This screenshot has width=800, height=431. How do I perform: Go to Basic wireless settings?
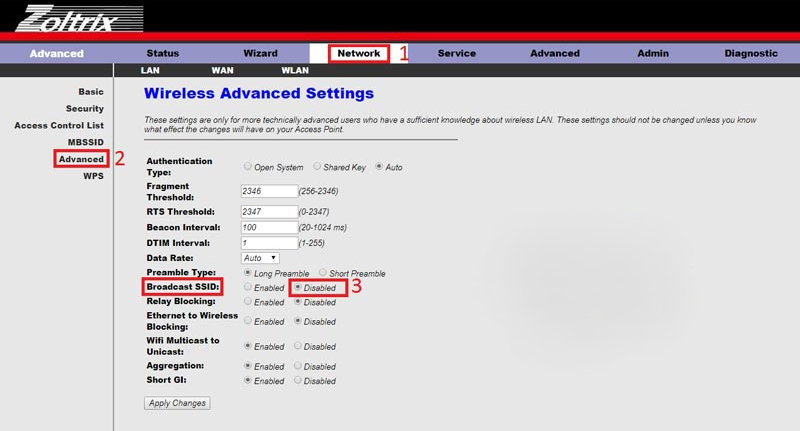91,92
